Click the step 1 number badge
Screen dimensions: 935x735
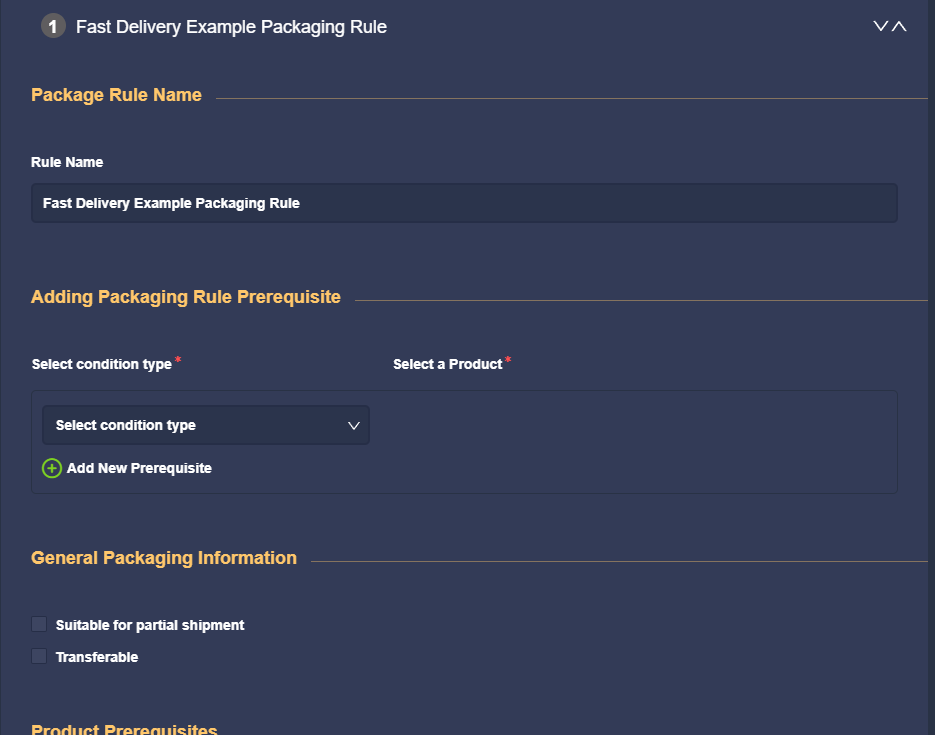[53, 26]
